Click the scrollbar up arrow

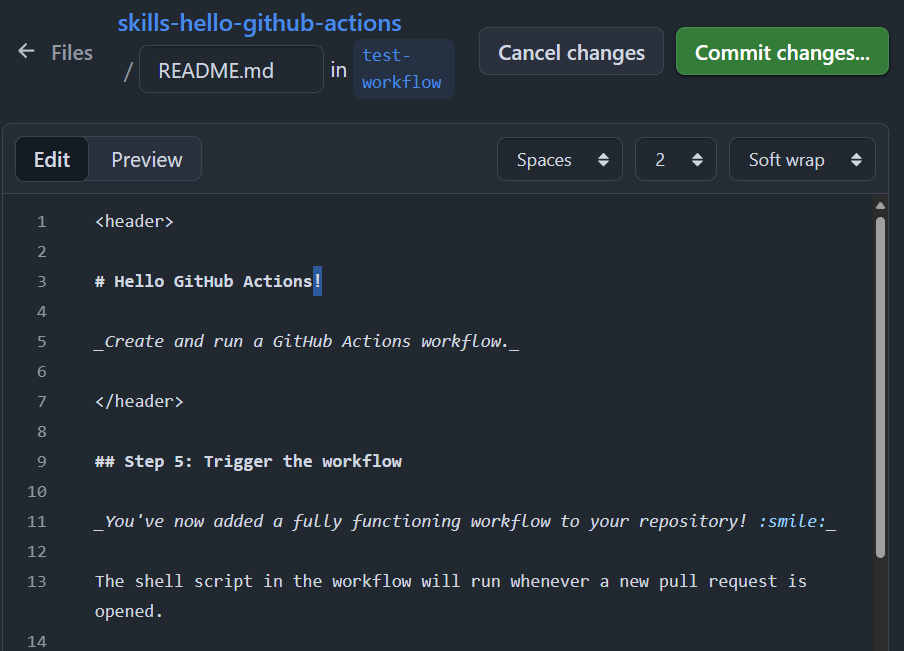tap(880, 207)
